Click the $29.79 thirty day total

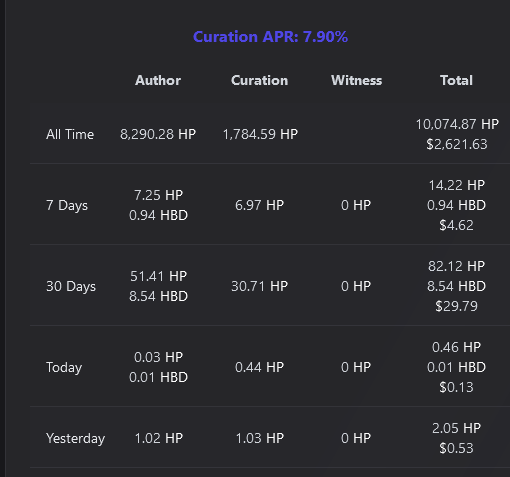[456, 306]
